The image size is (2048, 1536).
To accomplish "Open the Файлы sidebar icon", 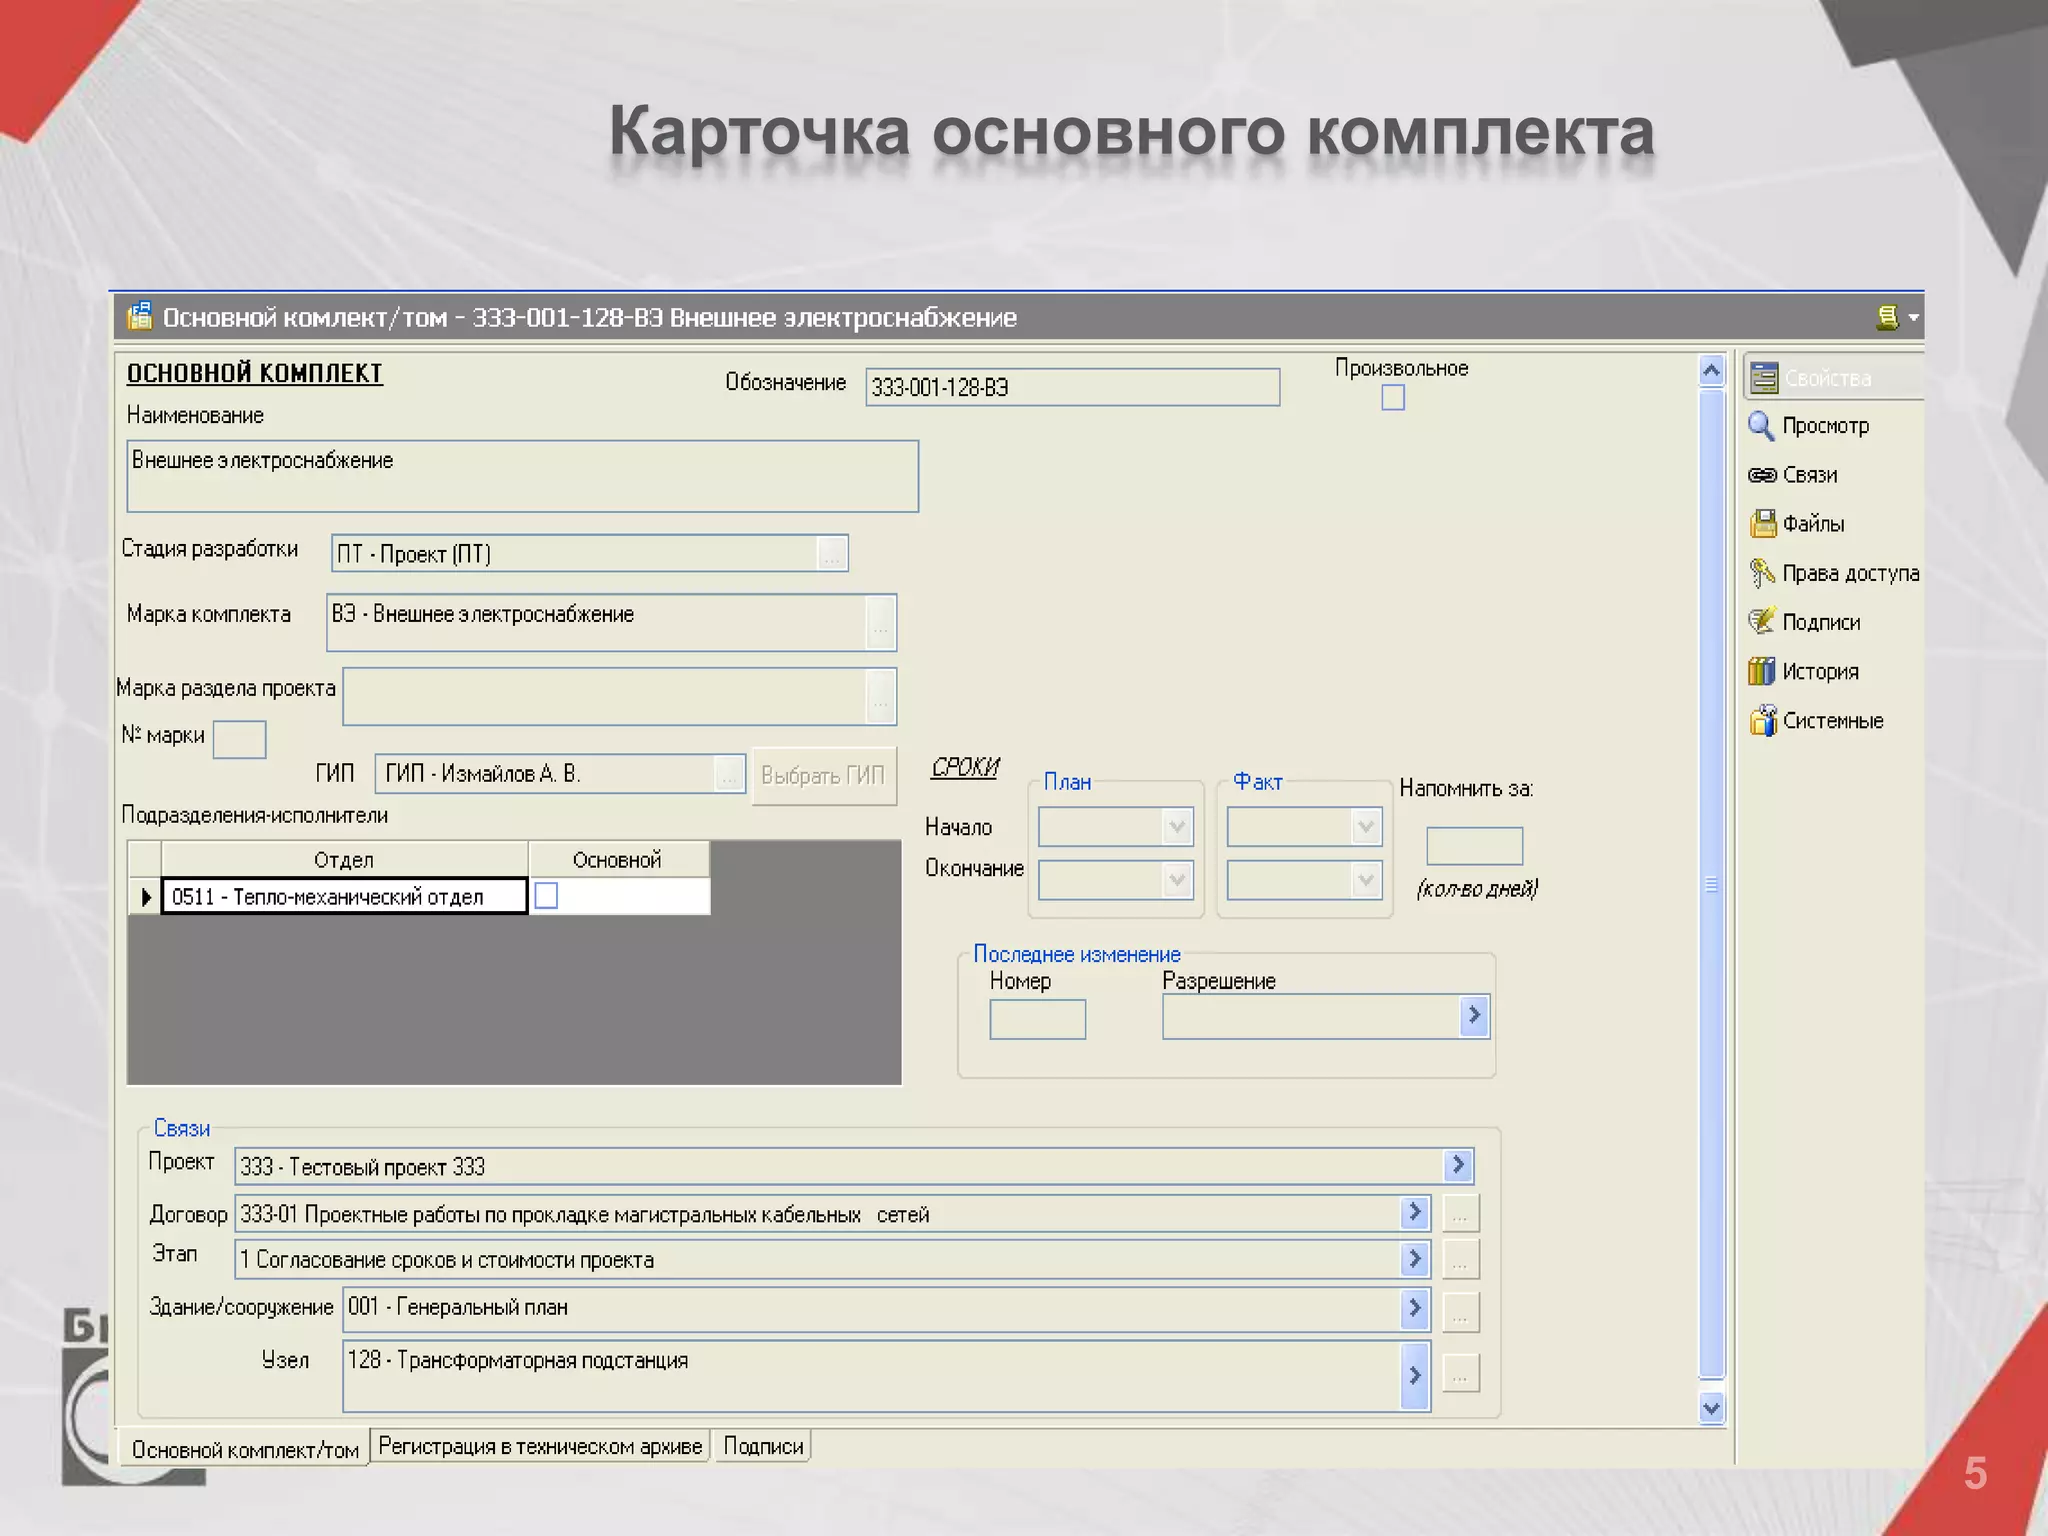I will click(1762, 524).
